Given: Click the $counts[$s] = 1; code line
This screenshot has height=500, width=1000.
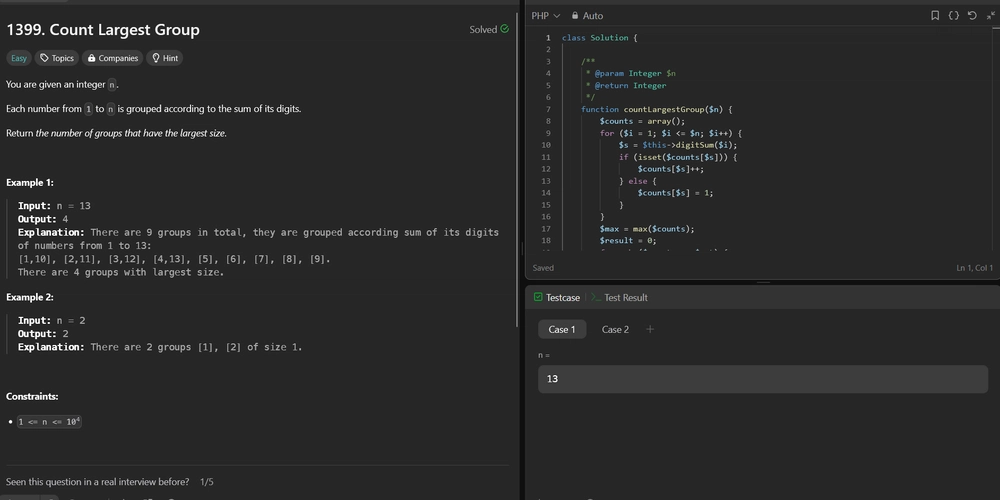Looking at the screenshot, I should 675,193.
